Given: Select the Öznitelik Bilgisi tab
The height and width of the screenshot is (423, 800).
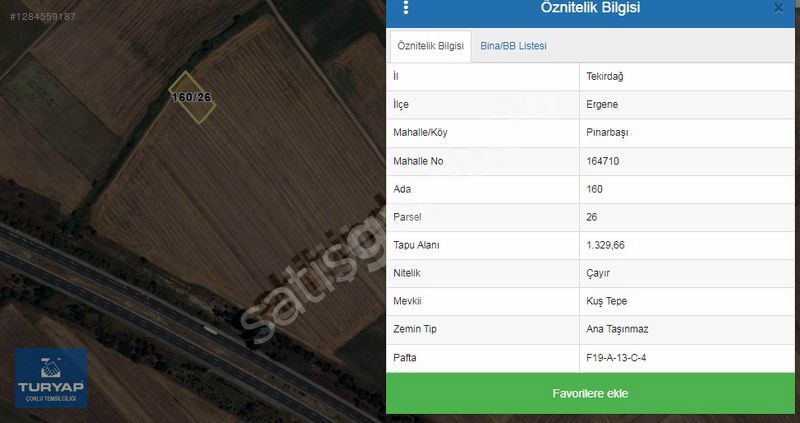Looking at the screenshot, I should pos(431,46).
